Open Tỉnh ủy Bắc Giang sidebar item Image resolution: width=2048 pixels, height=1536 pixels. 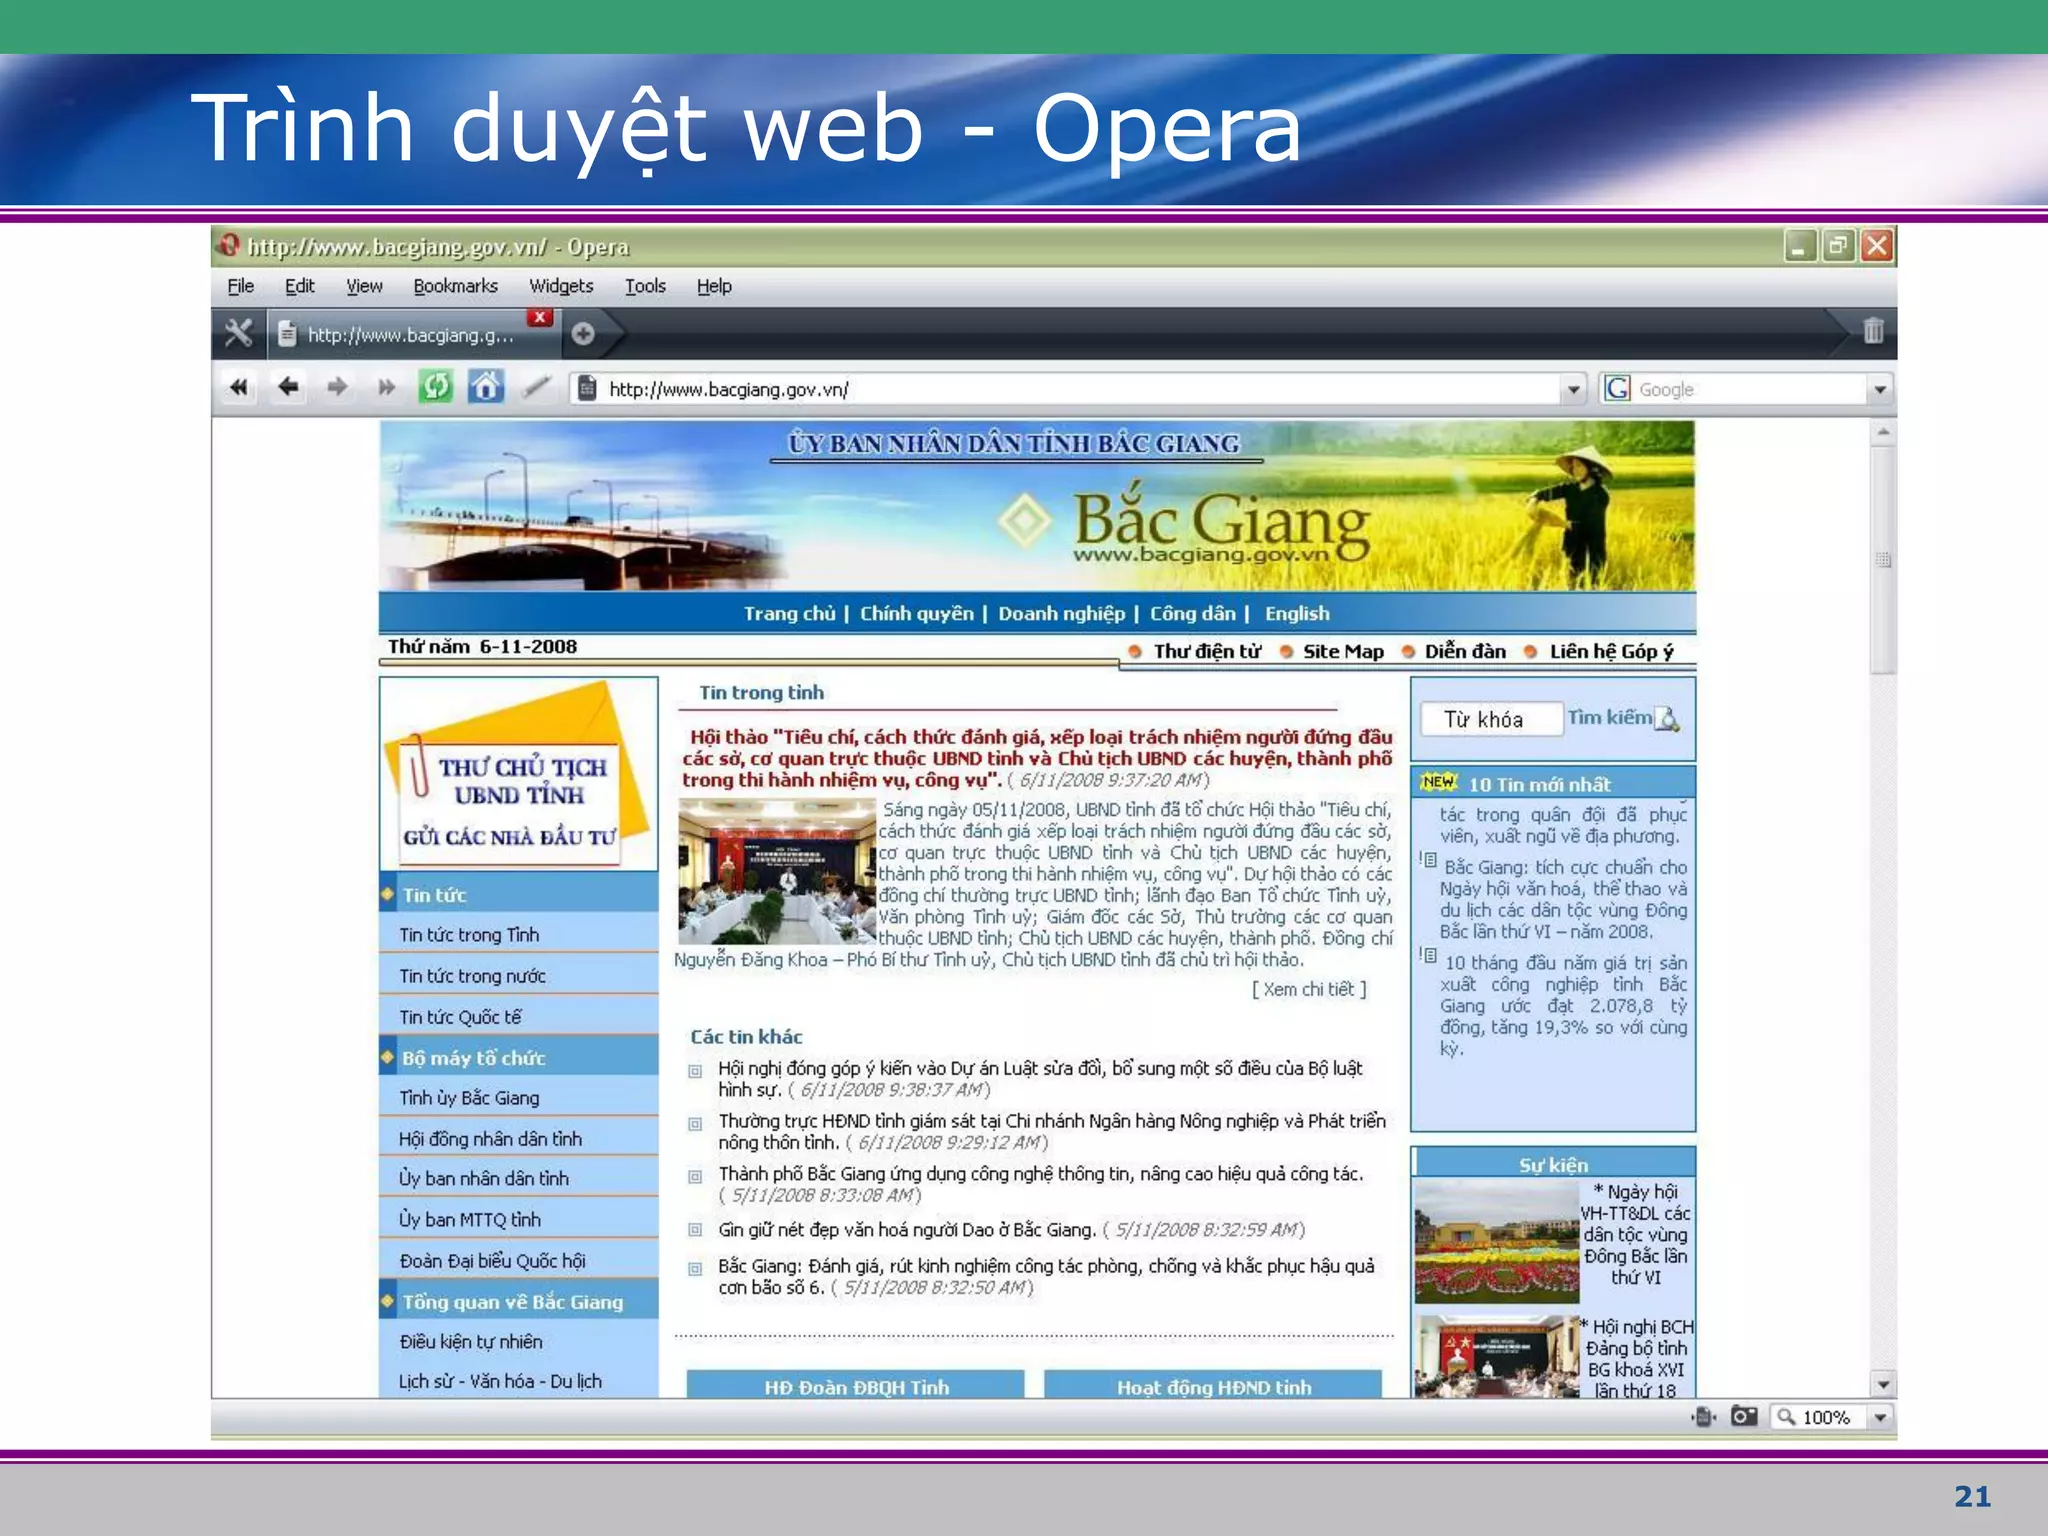click(x=469, y=1098)
